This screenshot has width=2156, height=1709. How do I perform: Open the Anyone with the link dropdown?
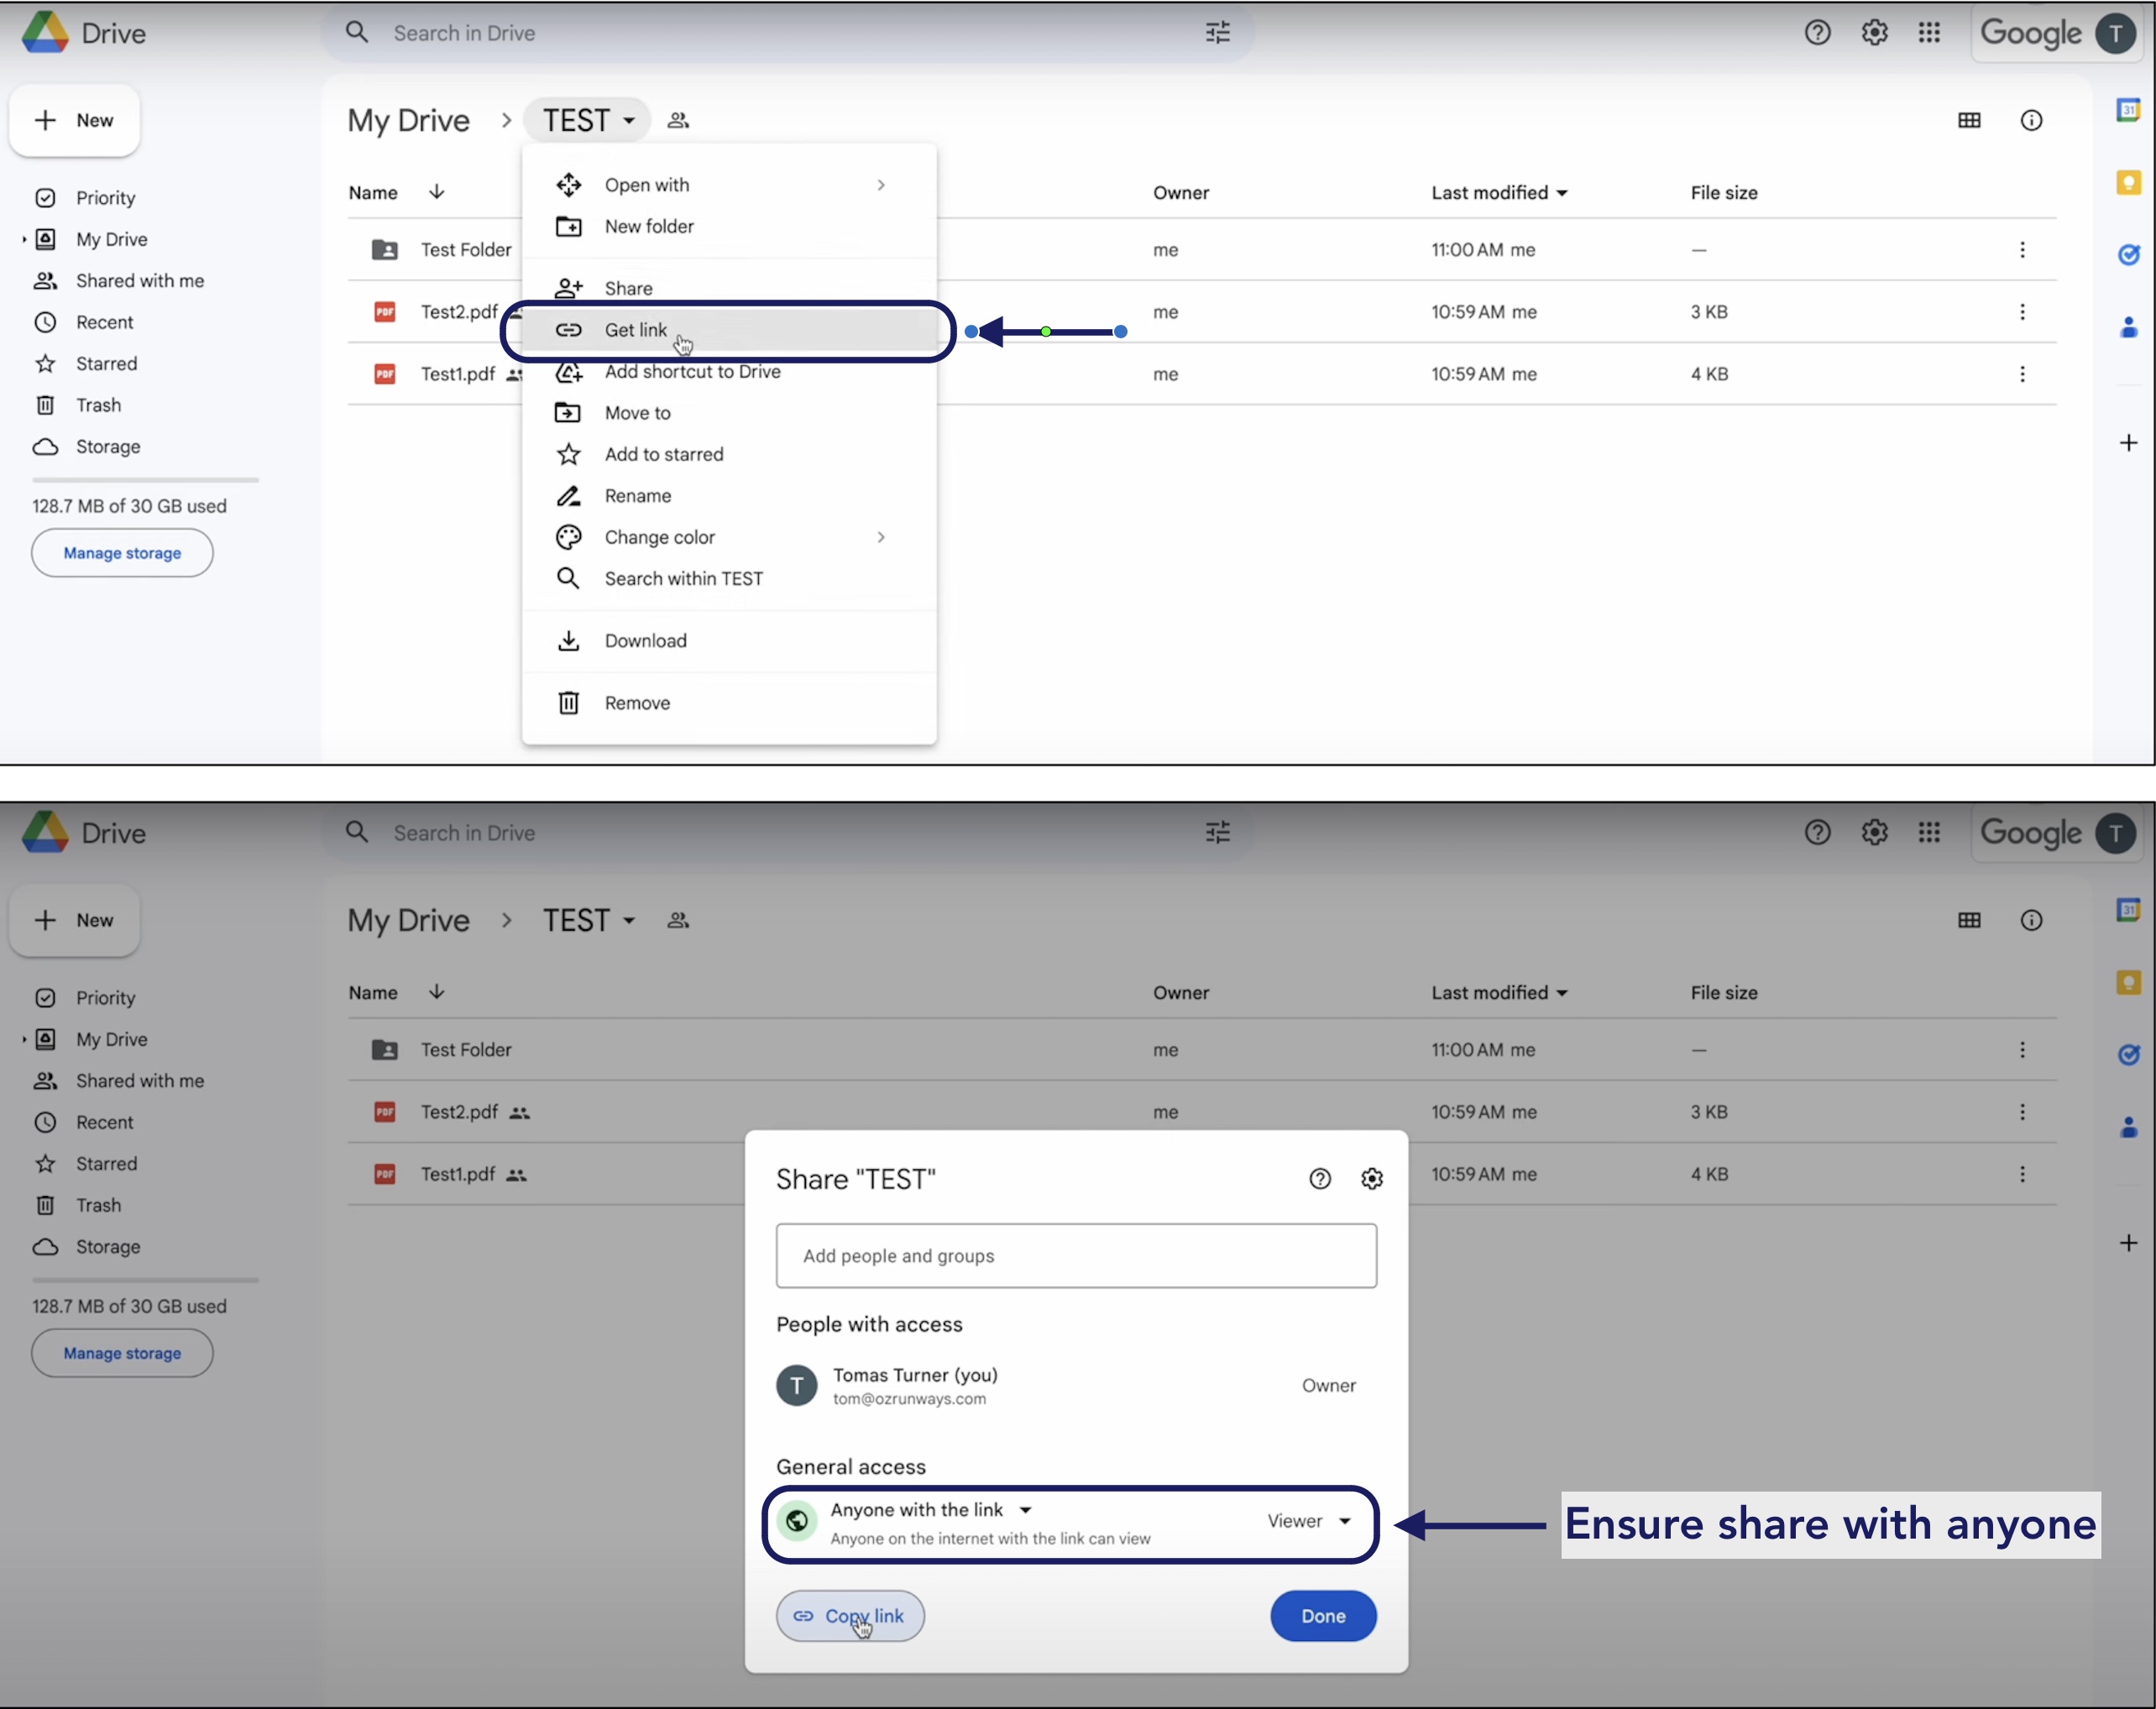pos(931,1510)
